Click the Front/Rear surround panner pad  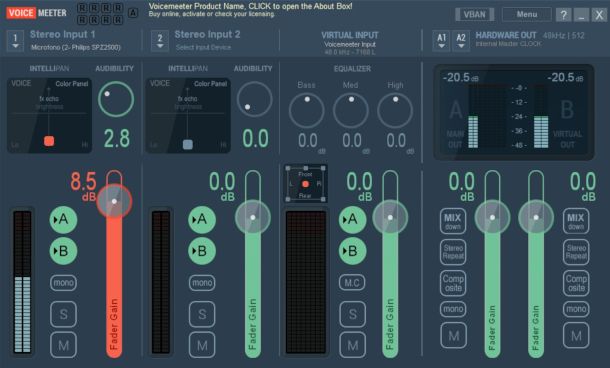click(305, 183)
